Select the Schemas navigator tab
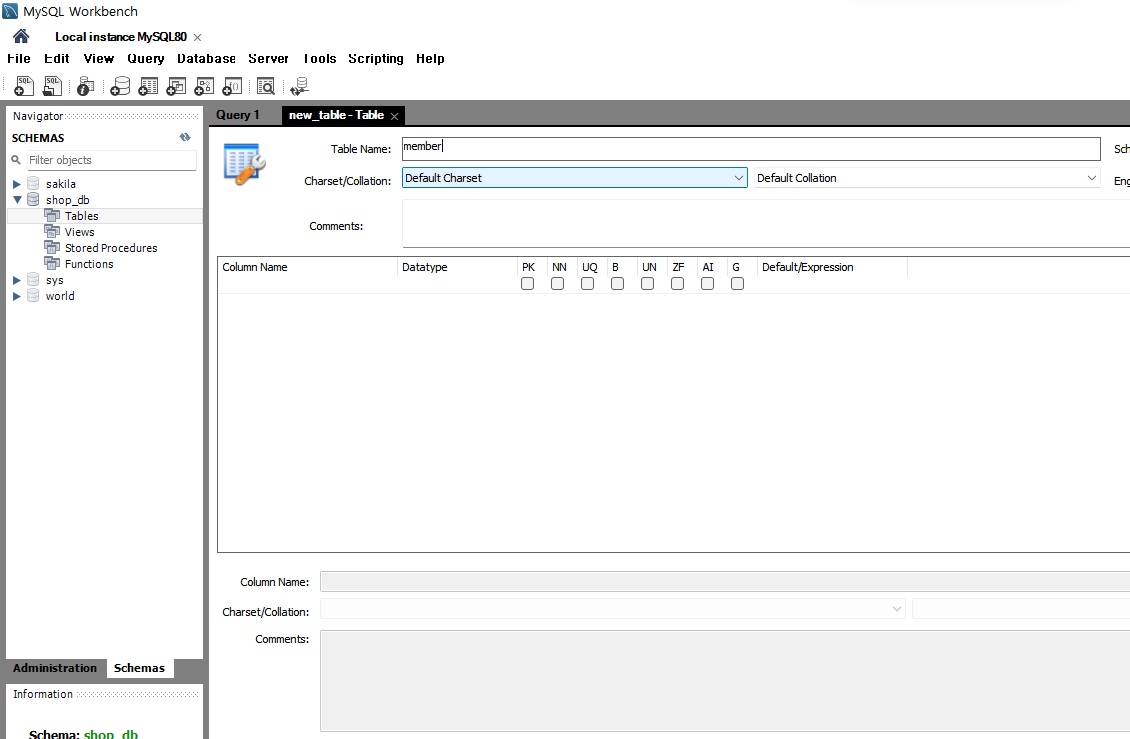 (139, 668)
